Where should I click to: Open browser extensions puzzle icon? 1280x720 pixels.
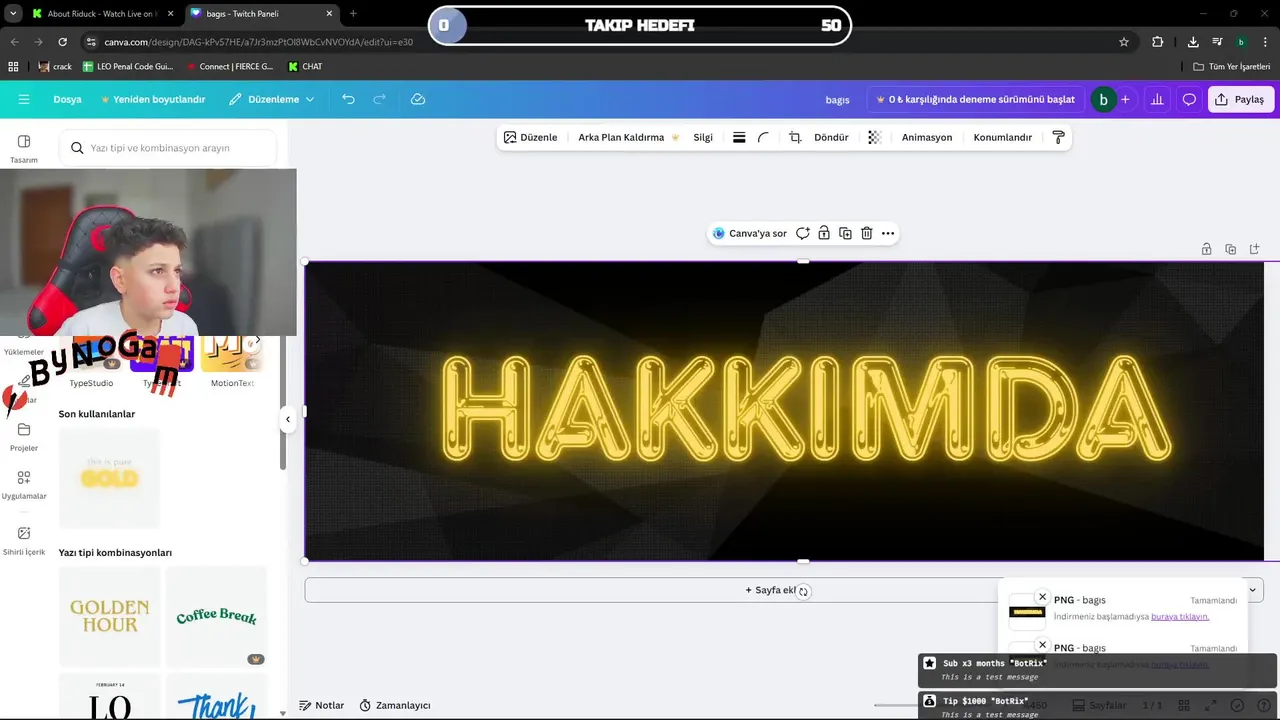pyautogui.click(x=1157, y=42)
